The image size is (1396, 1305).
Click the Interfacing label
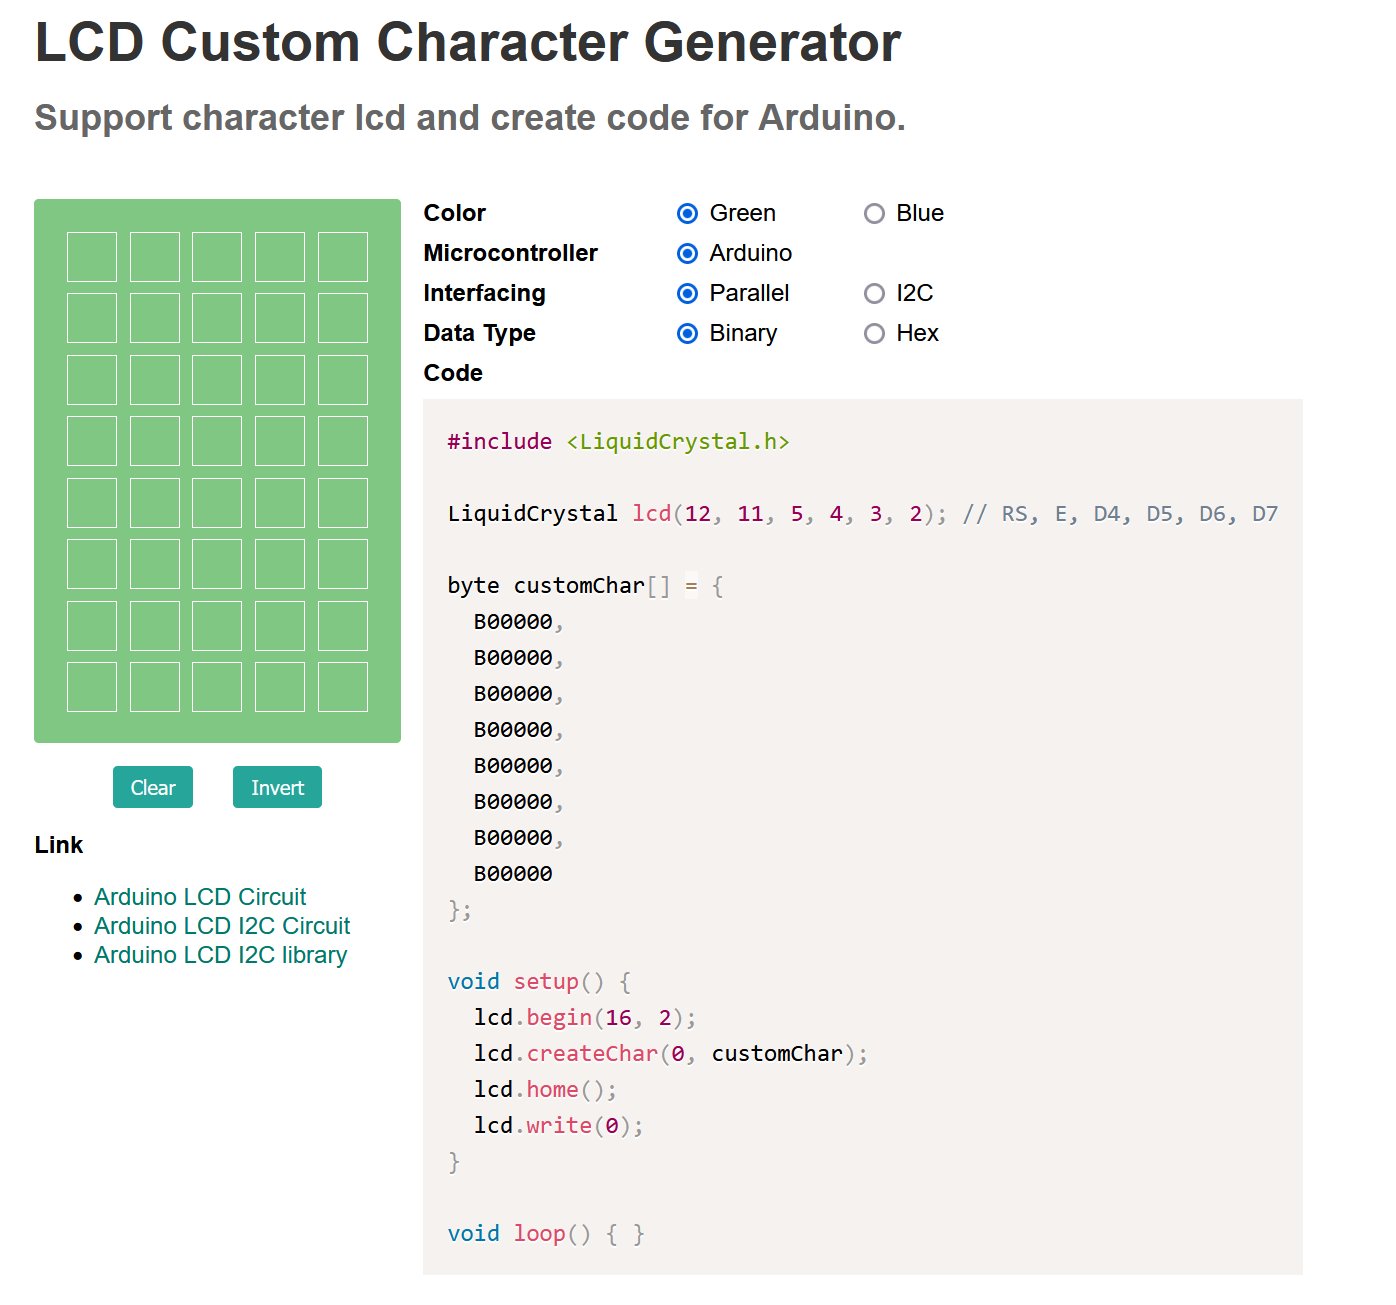point(484,293)
